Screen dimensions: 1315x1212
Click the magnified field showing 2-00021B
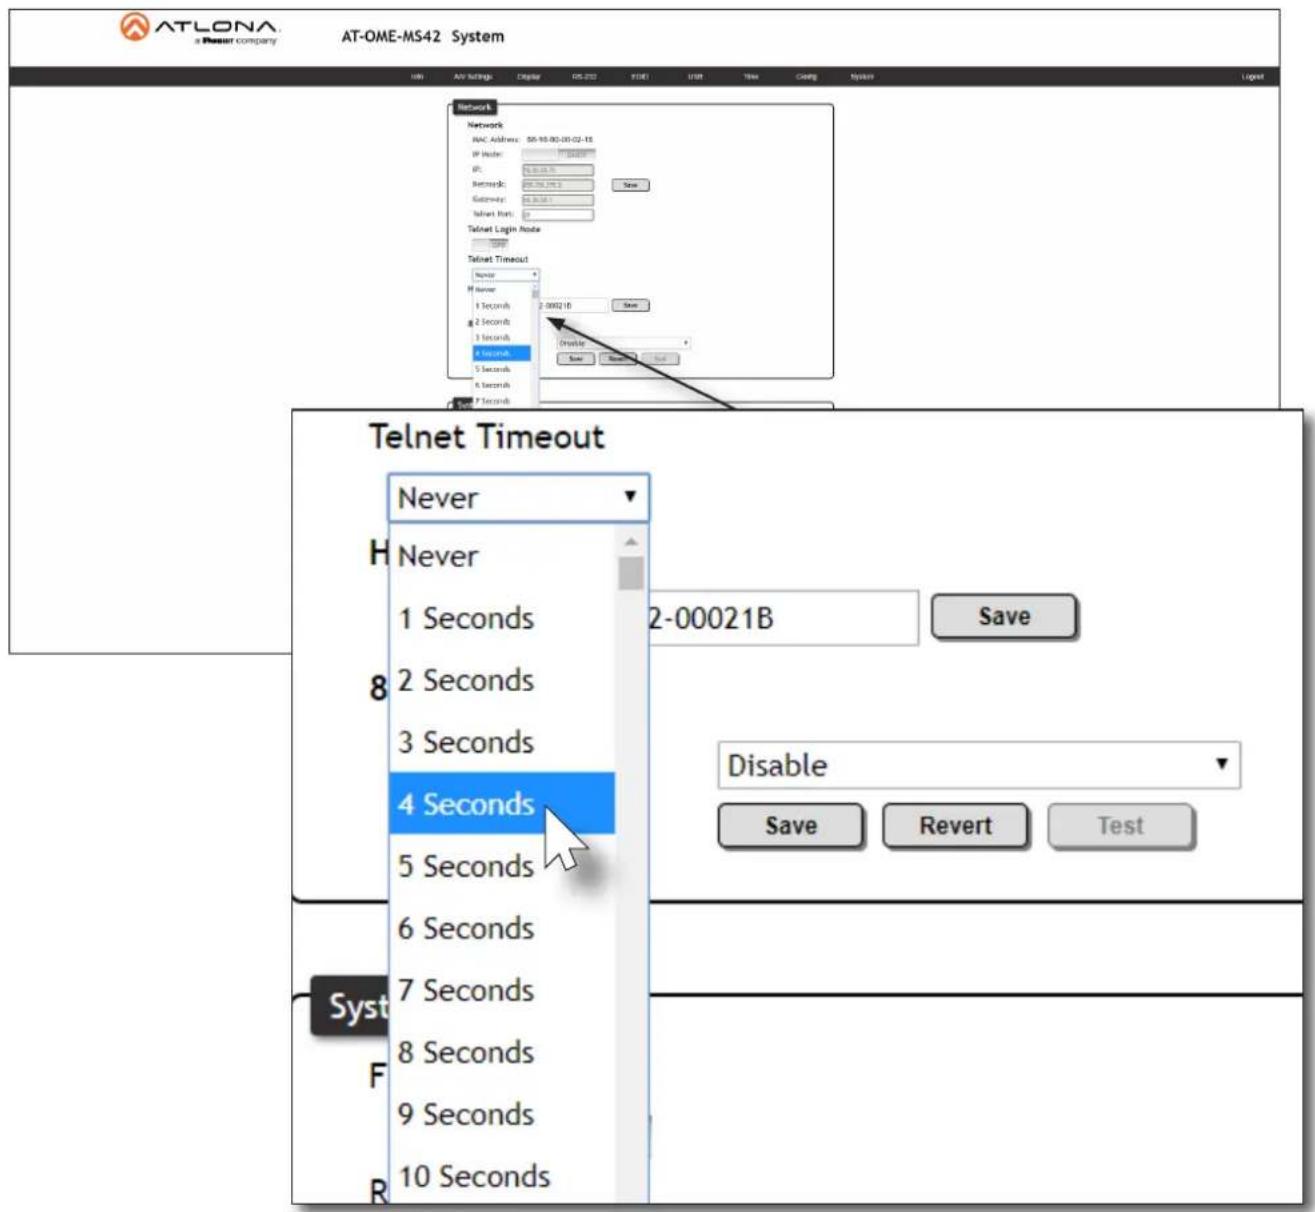(x=783, y=618)
